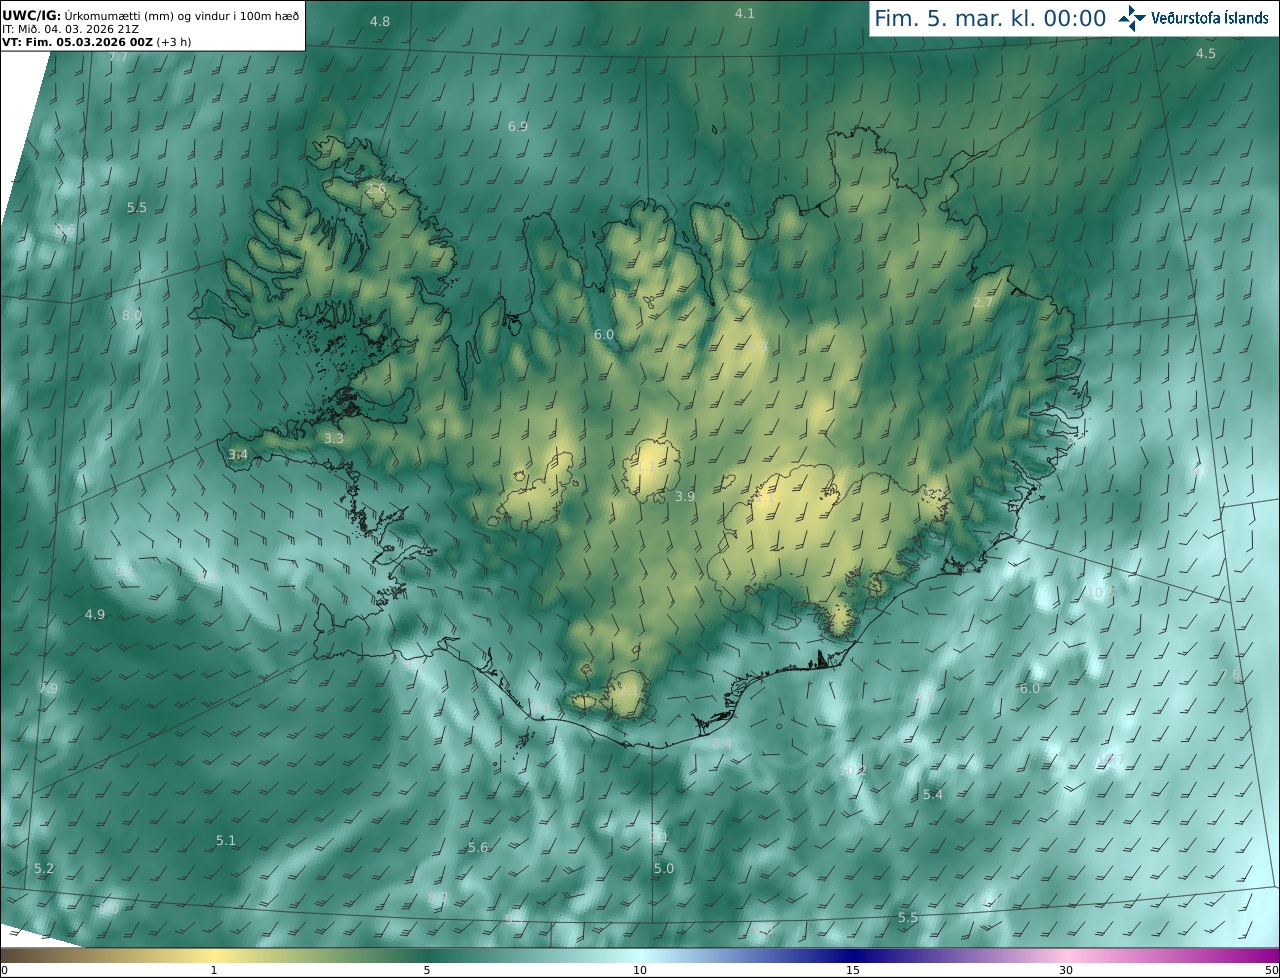This screenshot has width=1280, height=978.
Task: Click the Veðurstofa Íslands name text
Action: 1210,18
